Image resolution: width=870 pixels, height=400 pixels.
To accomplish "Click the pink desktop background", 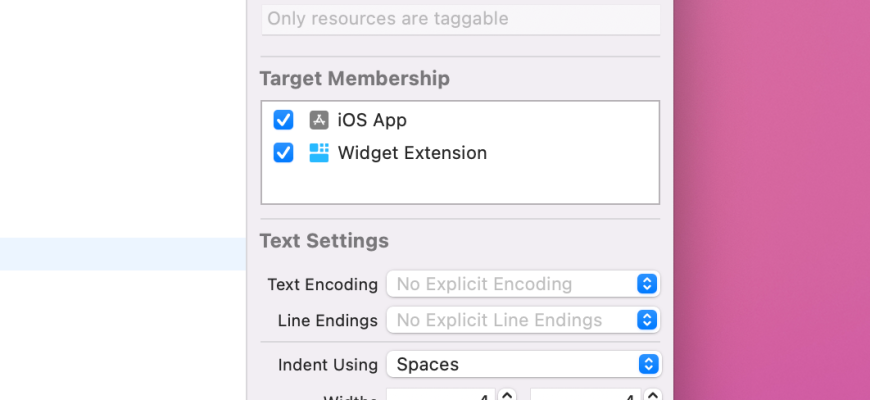I will 770,200.
